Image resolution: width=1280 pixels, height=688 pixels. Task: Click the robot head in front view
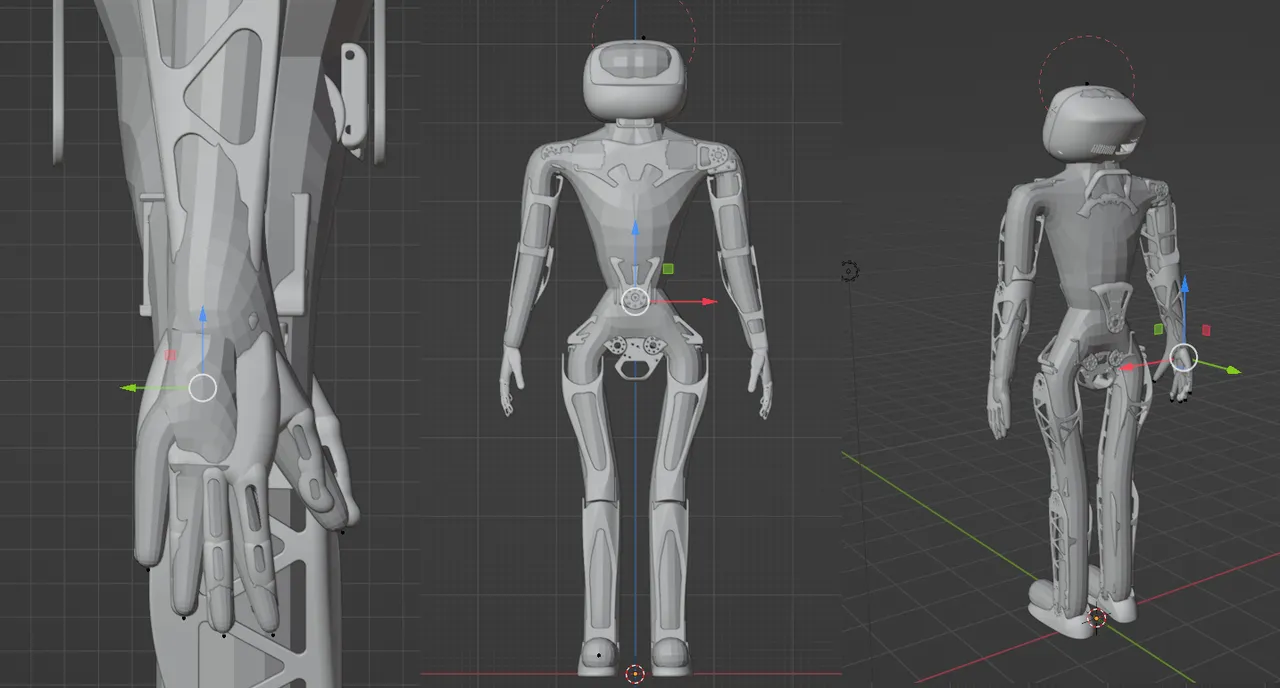pyautogui.click(x=636, y=78)
